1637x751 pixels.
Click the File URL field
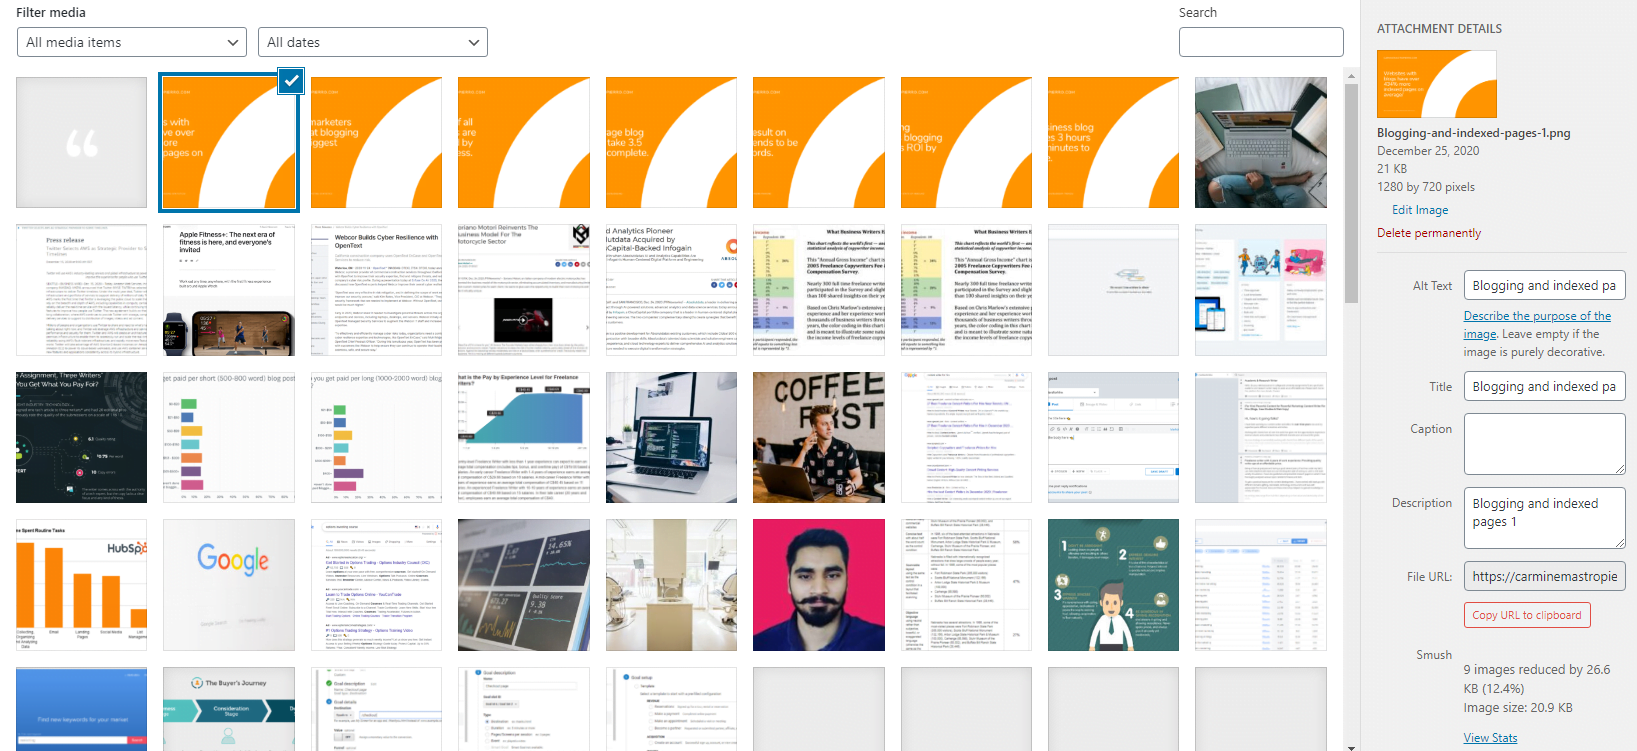1544,576
